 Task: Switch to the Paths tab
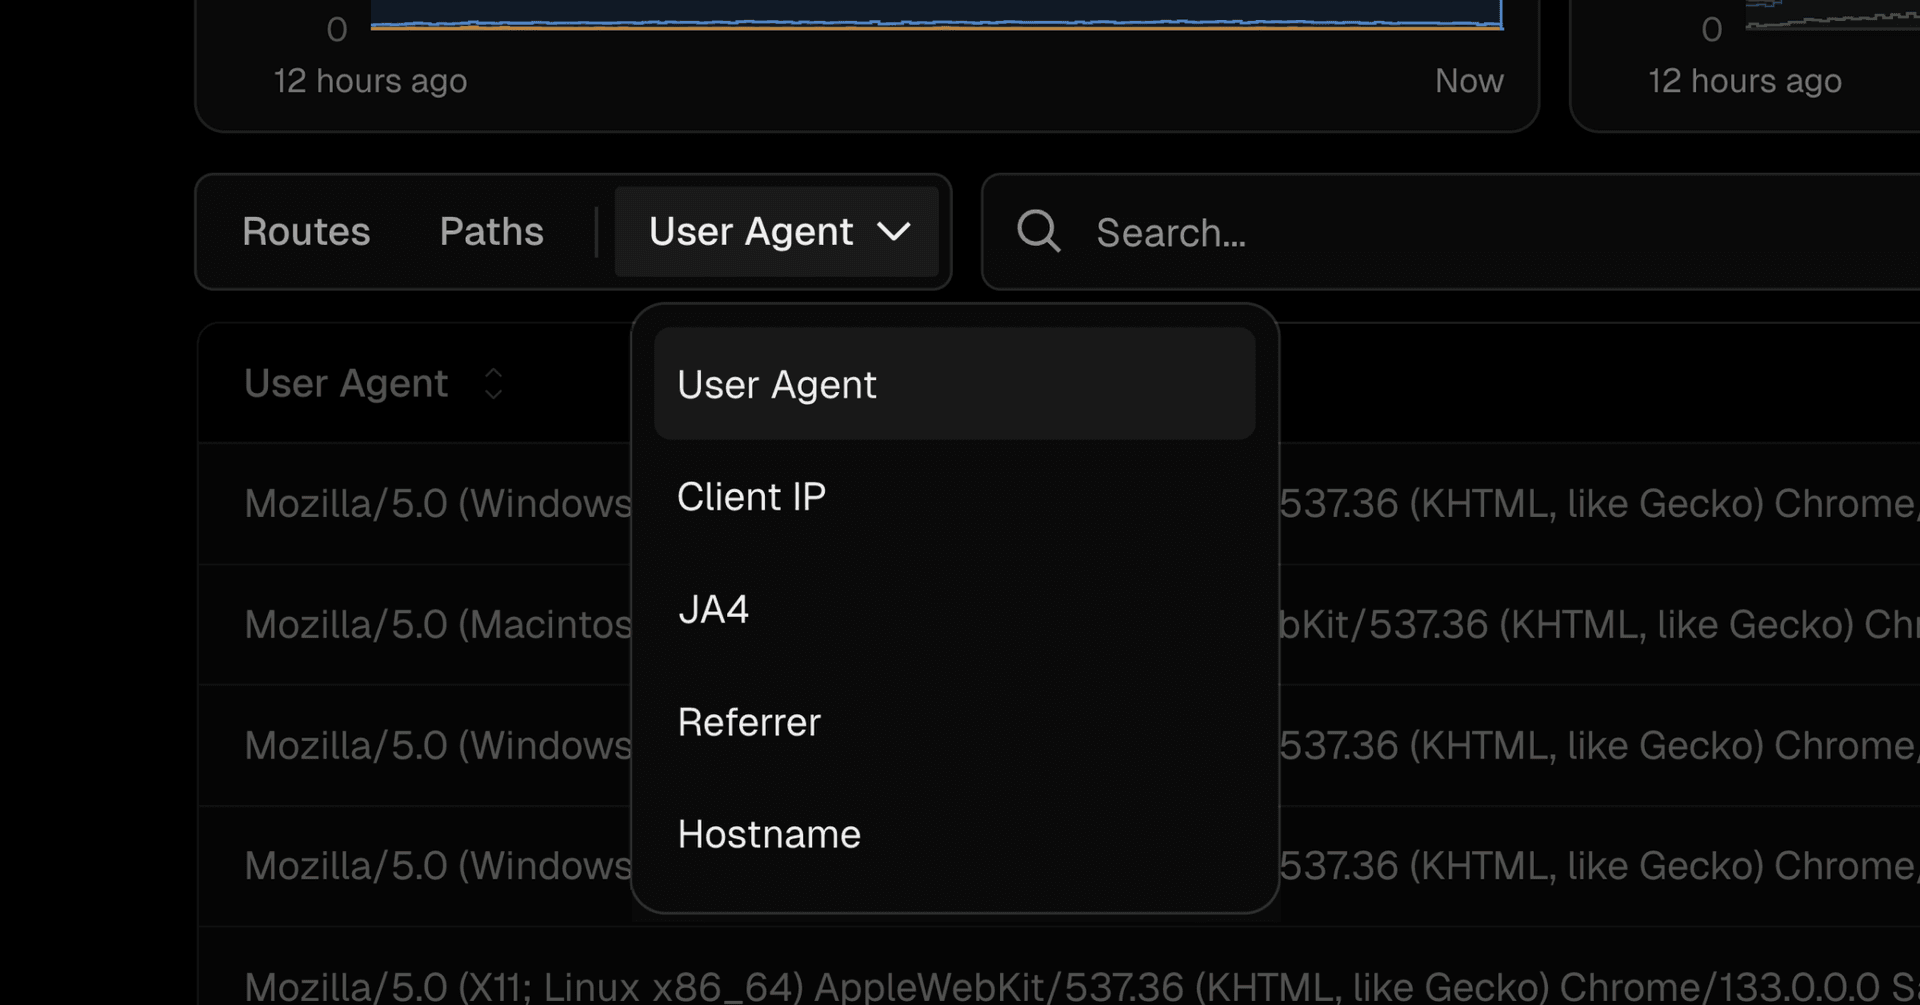tap(491, 232)
